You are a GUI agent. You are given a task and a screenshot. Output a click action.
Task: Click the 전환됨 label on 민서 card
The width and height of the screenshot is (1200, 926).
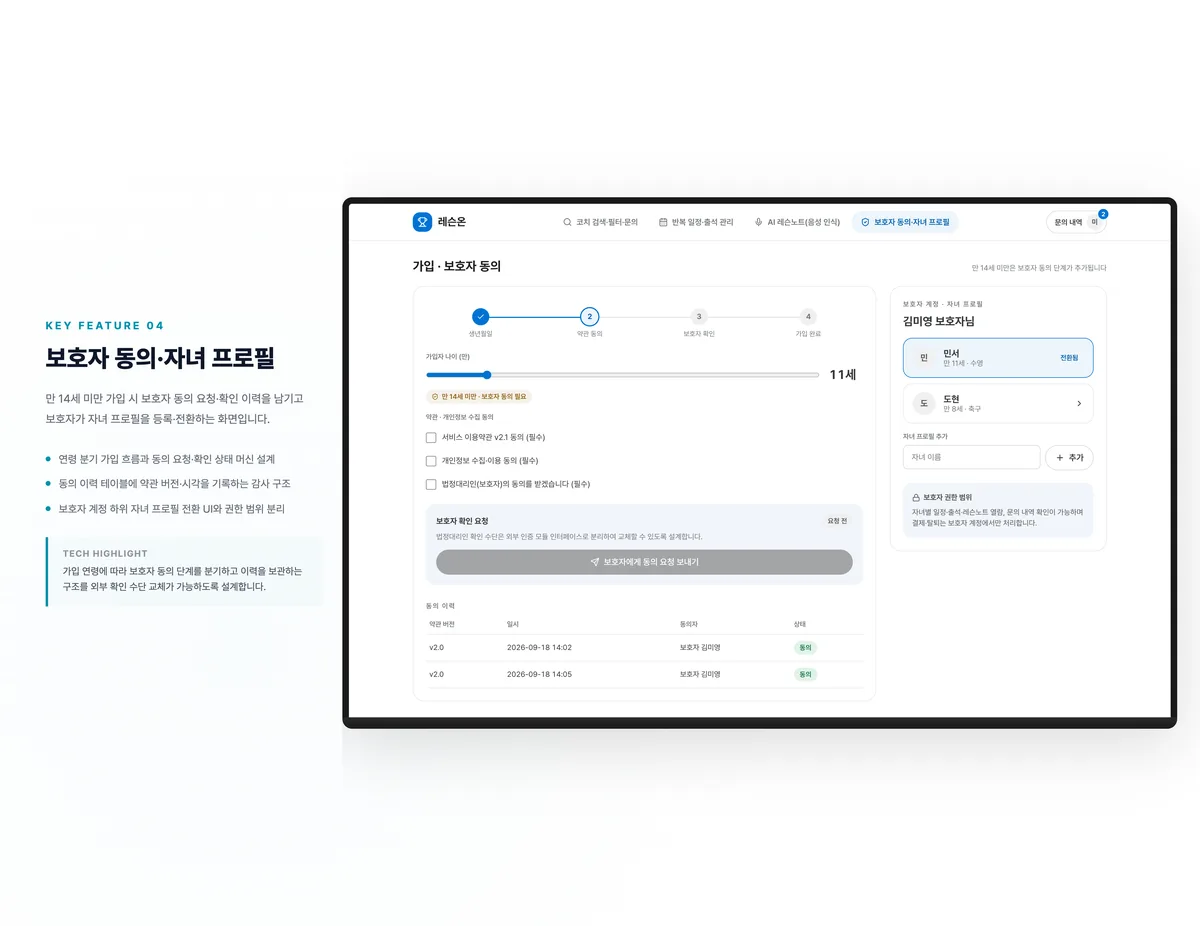pos(1069,357)
